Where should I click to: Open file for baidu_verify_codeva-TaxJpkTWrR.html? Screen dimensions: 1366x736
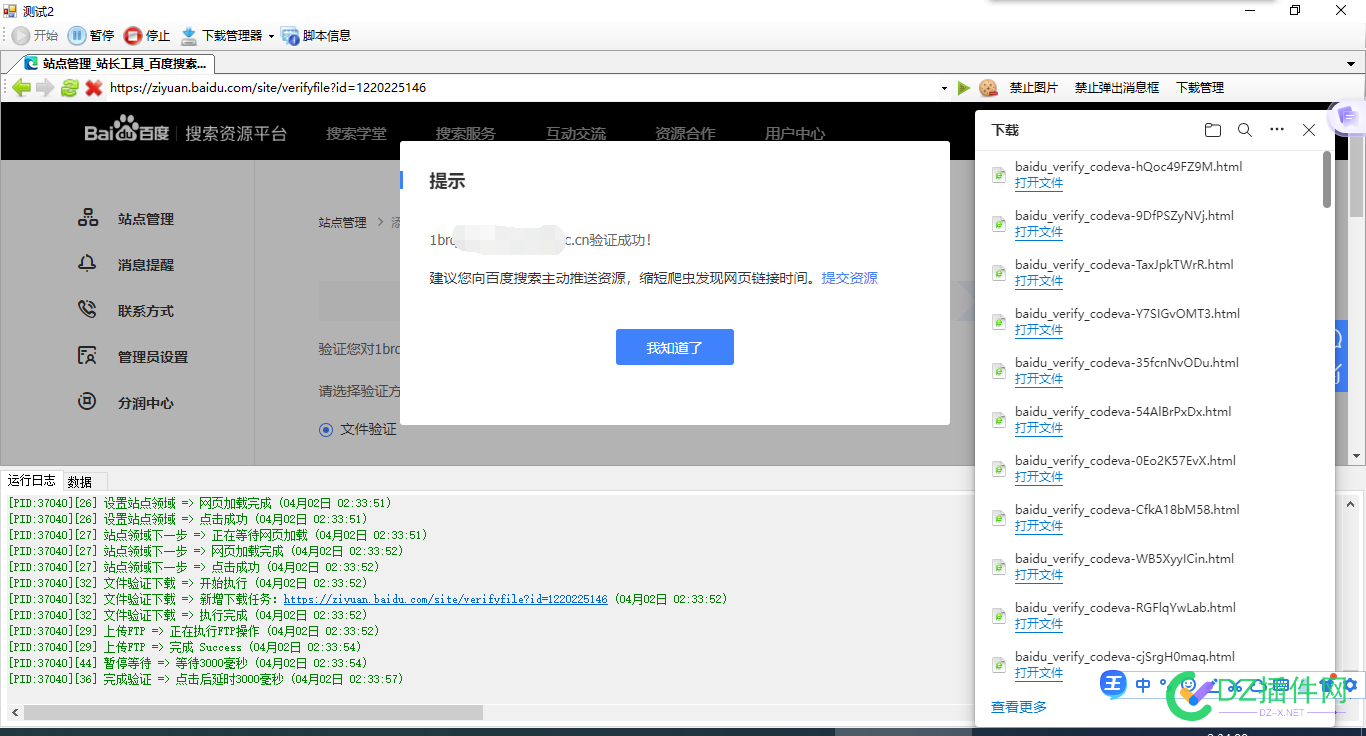[x=1039, y=281]
